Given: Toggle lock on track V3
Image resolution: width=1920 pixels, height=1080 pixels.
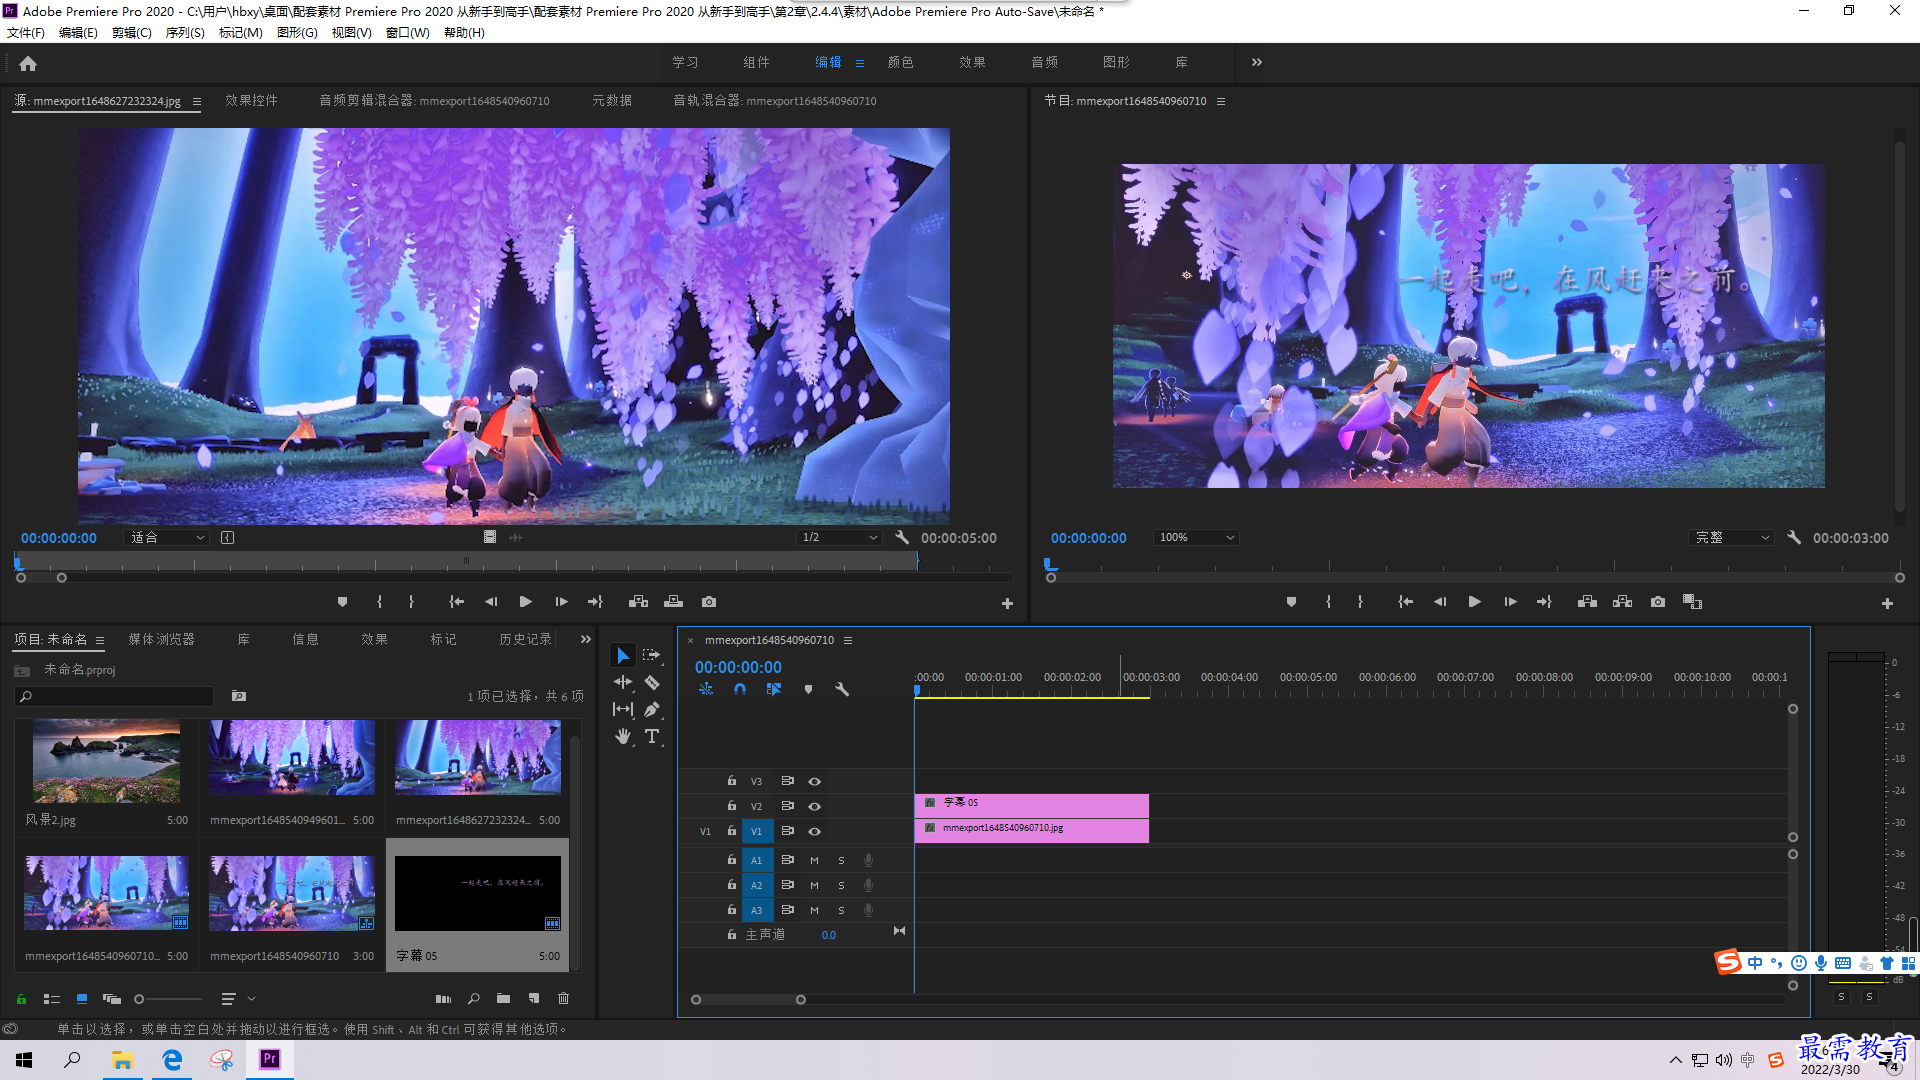Looking at the screenshot, I should (x=732, y=781).
